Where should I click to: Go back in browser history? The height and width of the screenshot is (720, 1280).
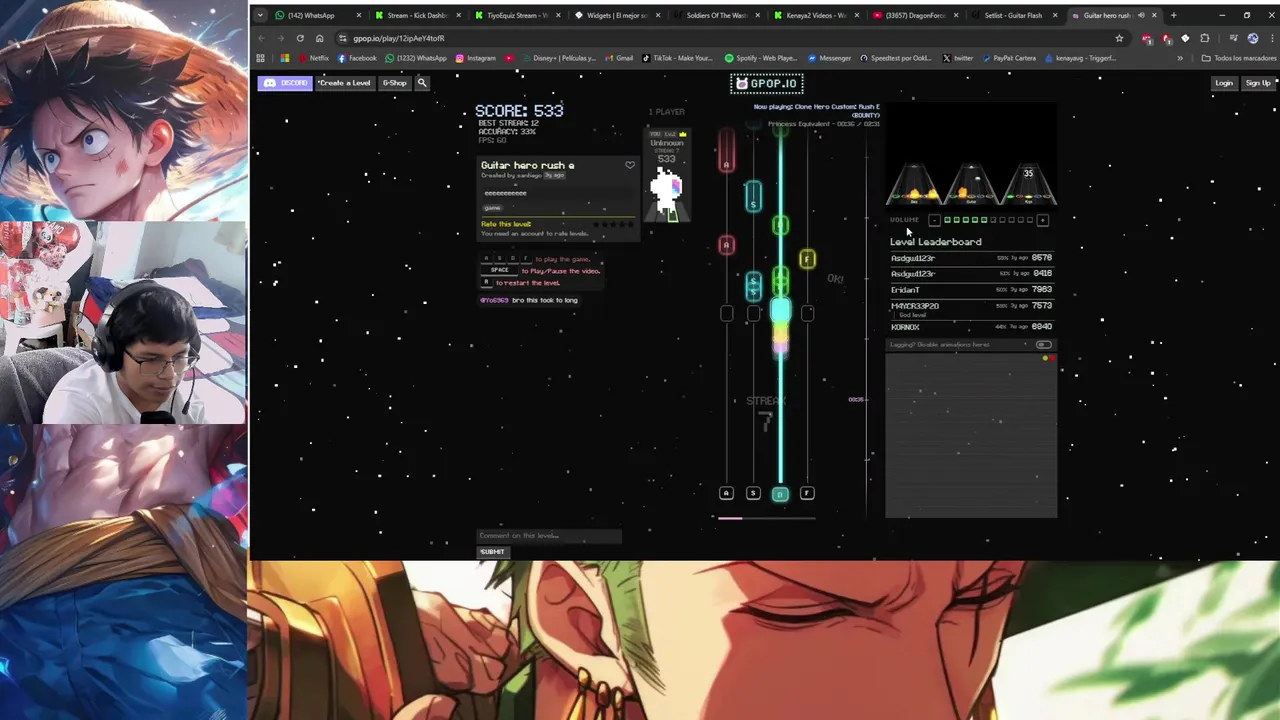[x=261, y=38]
